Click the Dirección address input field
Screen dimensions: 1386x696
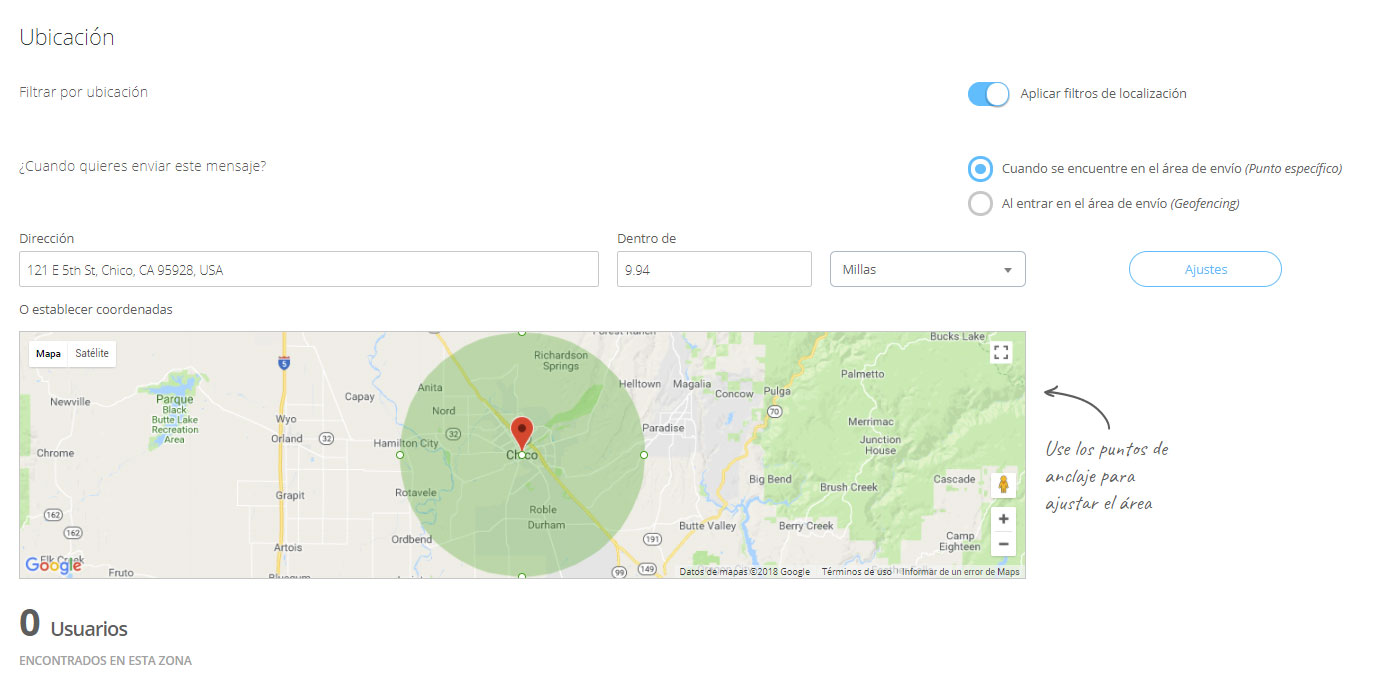[309, 269]
